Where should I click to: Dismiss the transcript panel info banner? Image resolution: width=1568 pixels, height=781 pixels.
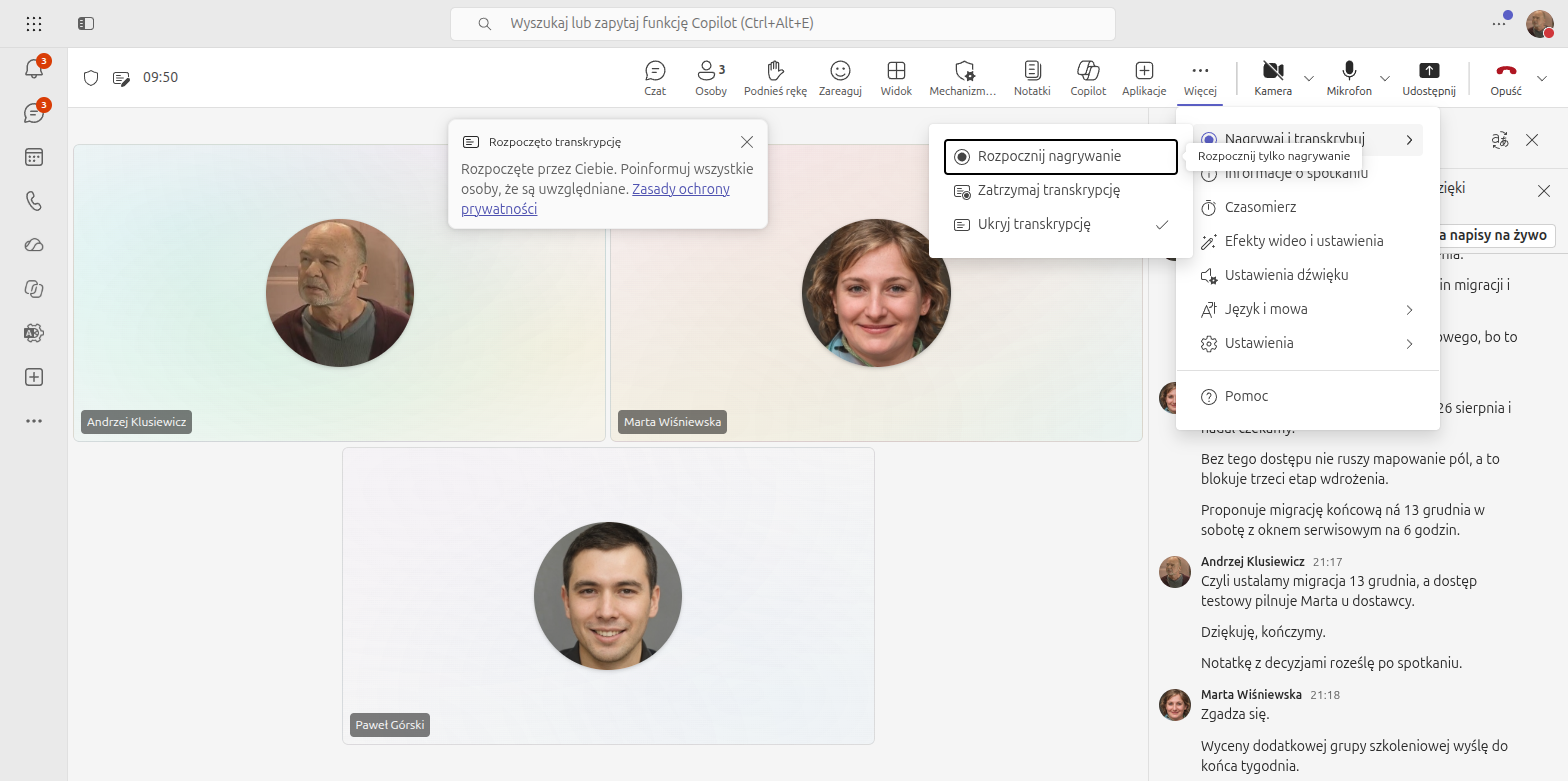click(x=1544, y=190)
